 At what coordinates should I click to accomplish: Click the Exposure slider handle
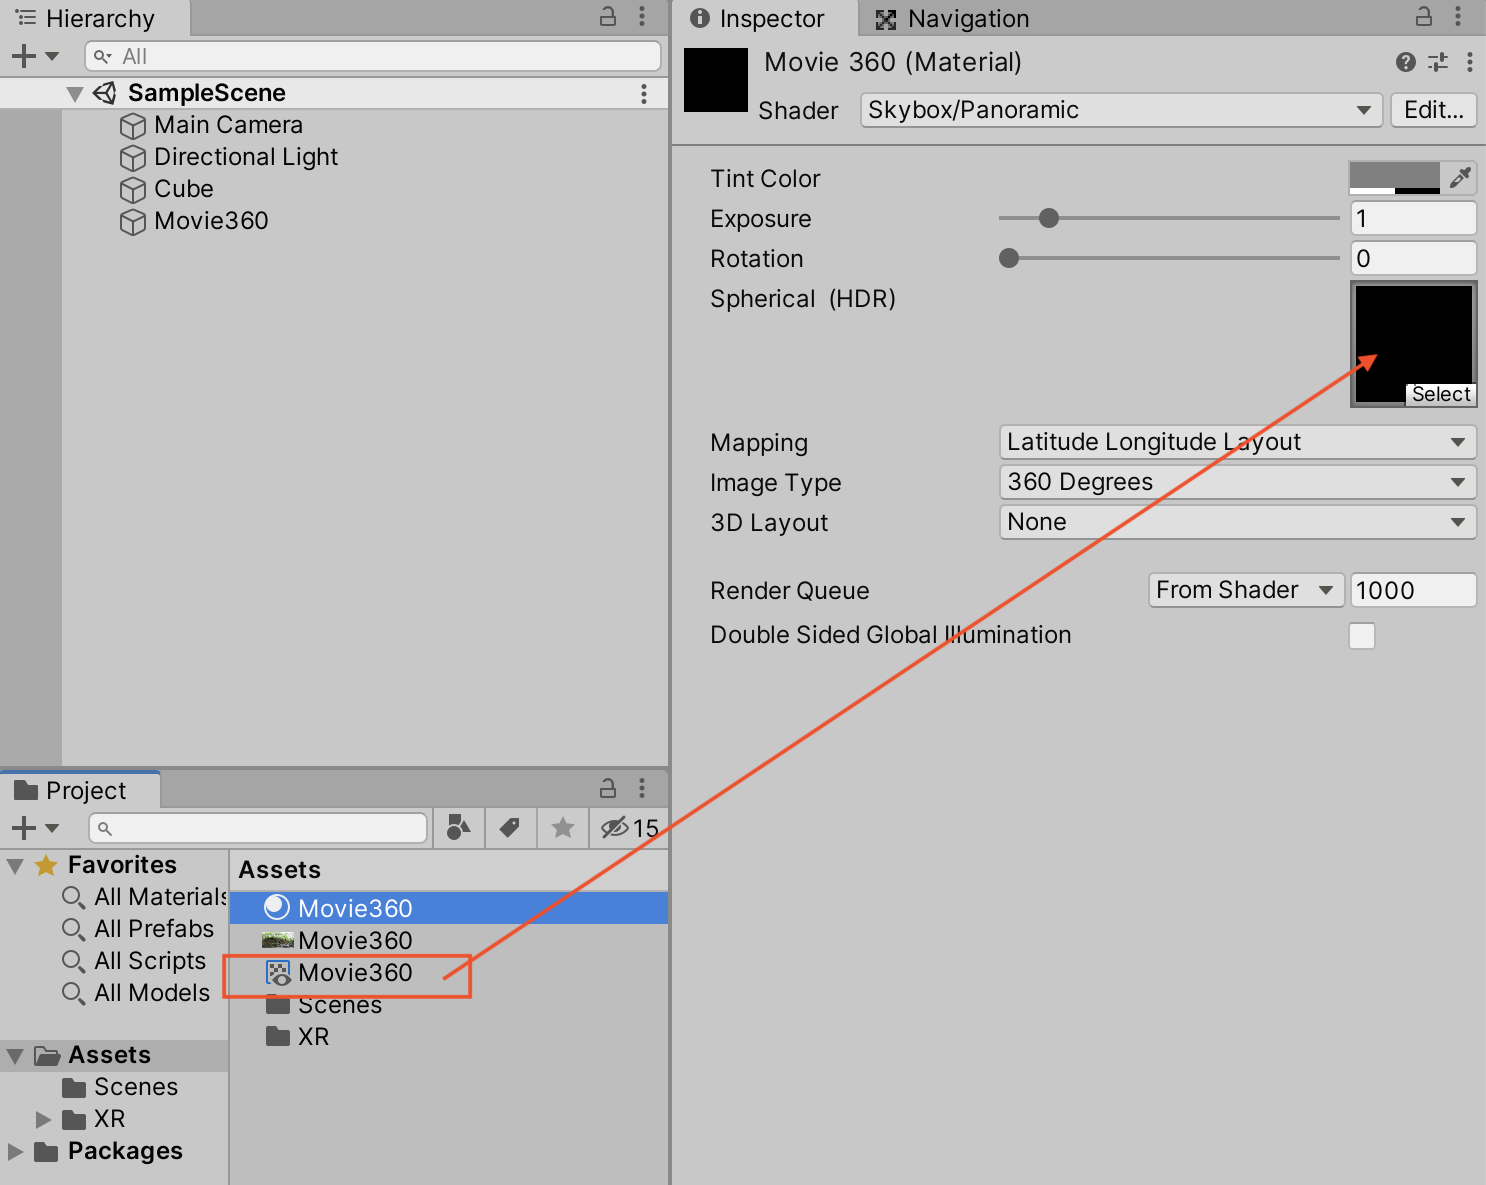[x=1048, y=218]
